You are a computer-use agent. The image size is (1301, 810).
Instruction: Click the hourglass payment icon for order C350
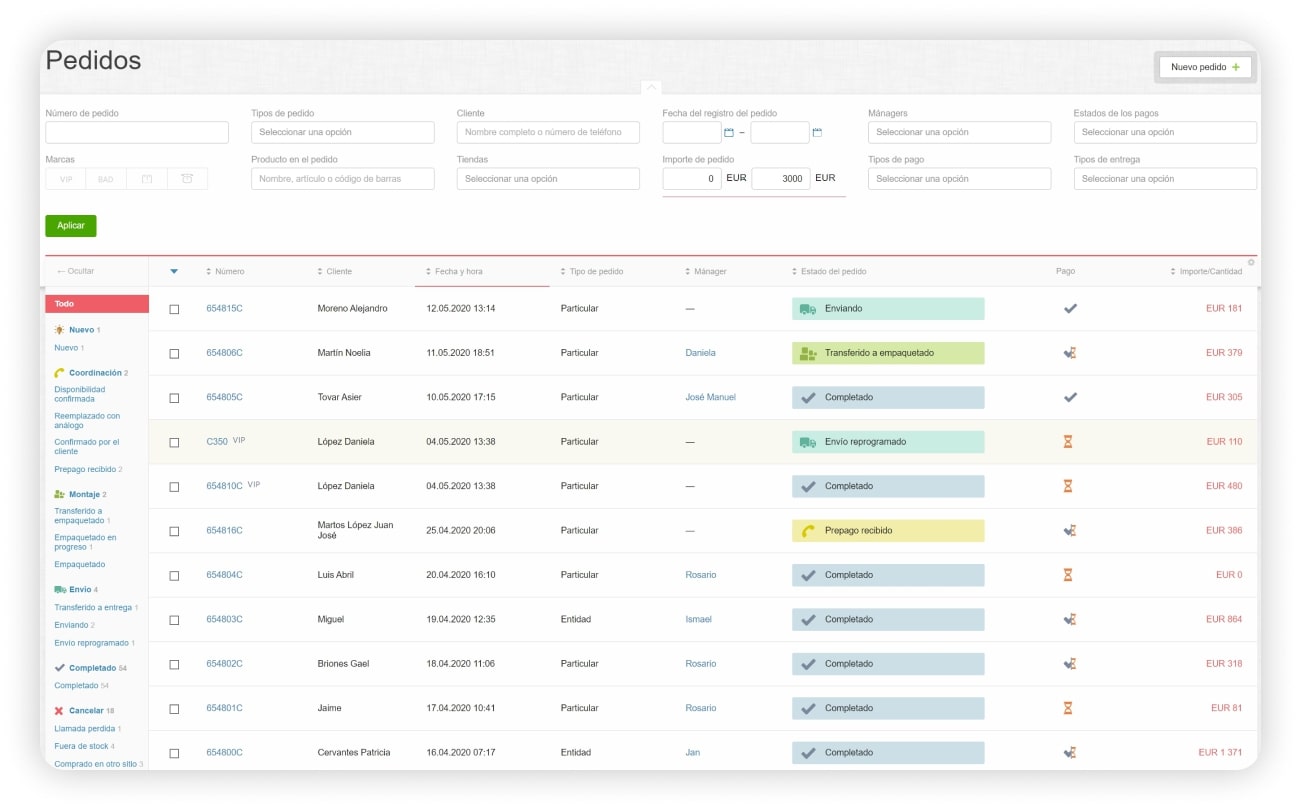[x=1068, y=442]
